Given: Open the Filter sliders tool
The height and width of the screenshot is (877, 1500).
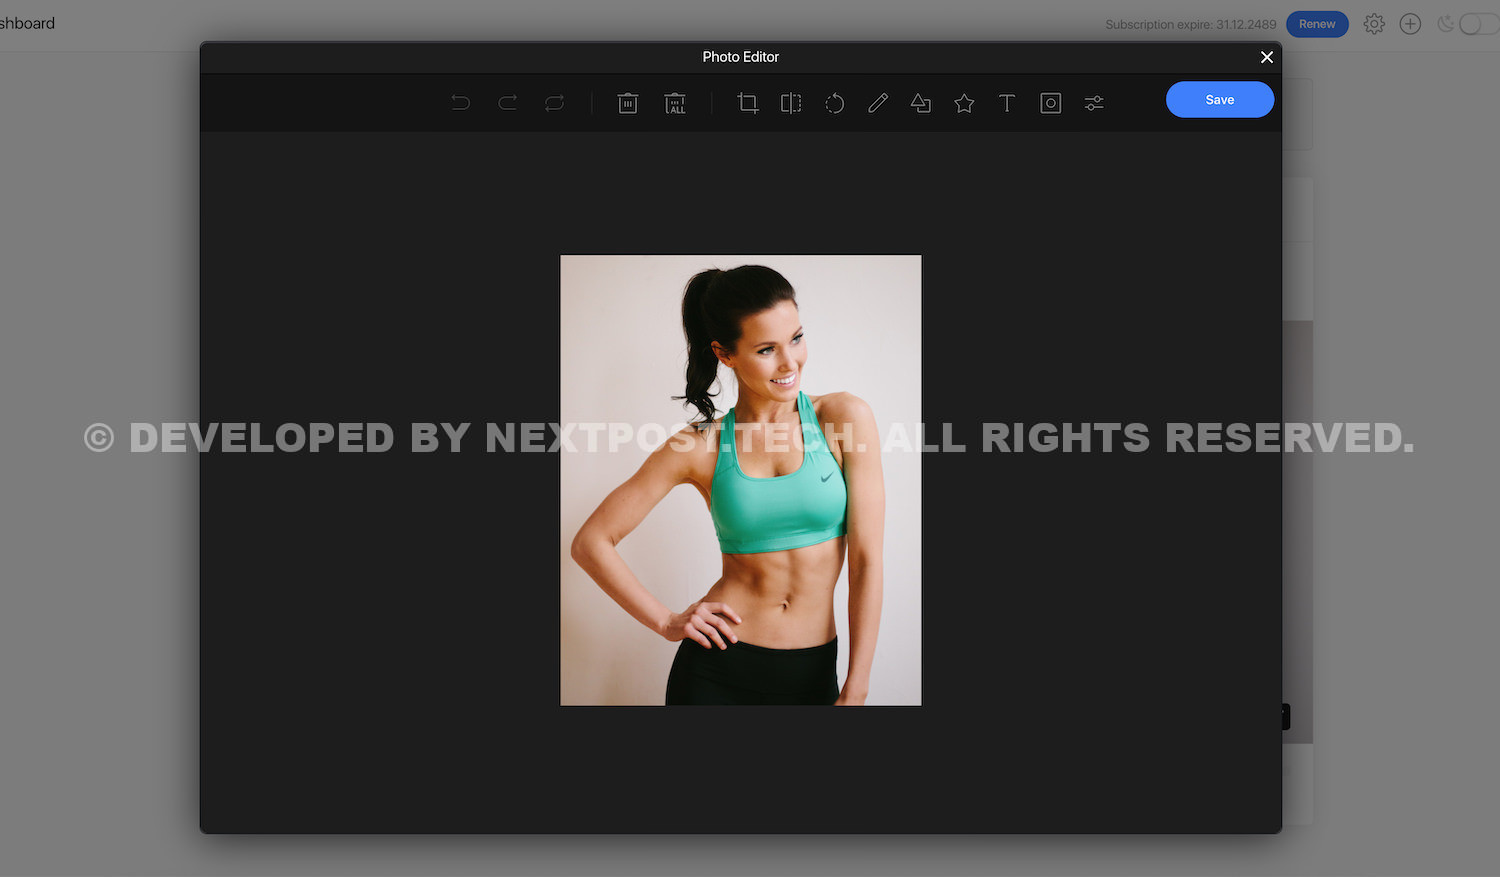Looking at the screenshot, I should pos(1094,103).
